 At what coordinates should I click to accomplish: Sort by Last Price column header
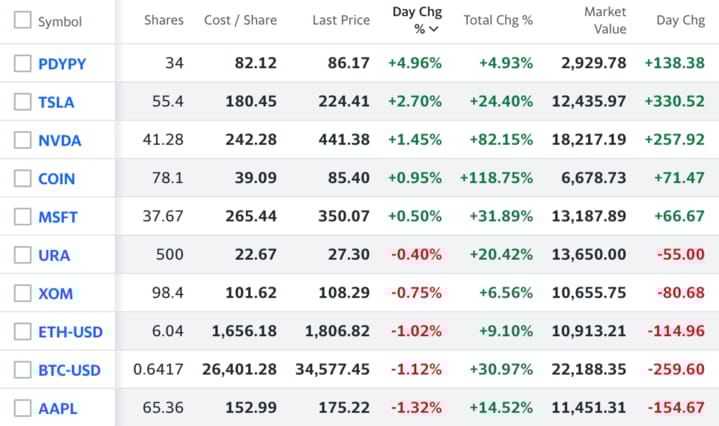[x=341, y=20]
